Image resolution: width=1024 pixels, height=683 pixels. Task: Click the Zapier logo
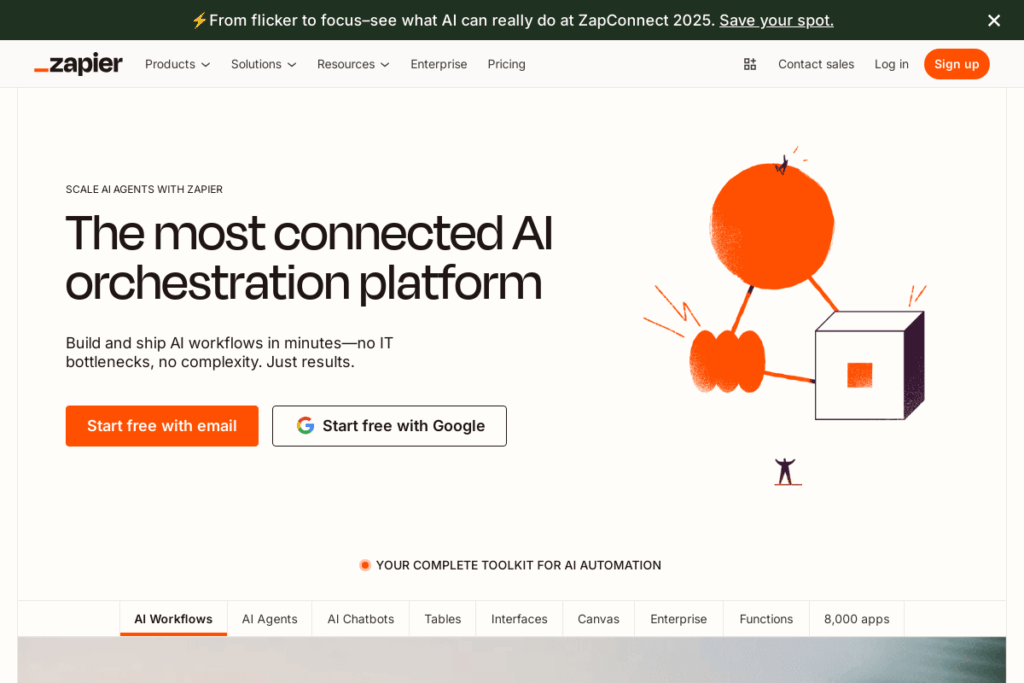coord(78,63)
